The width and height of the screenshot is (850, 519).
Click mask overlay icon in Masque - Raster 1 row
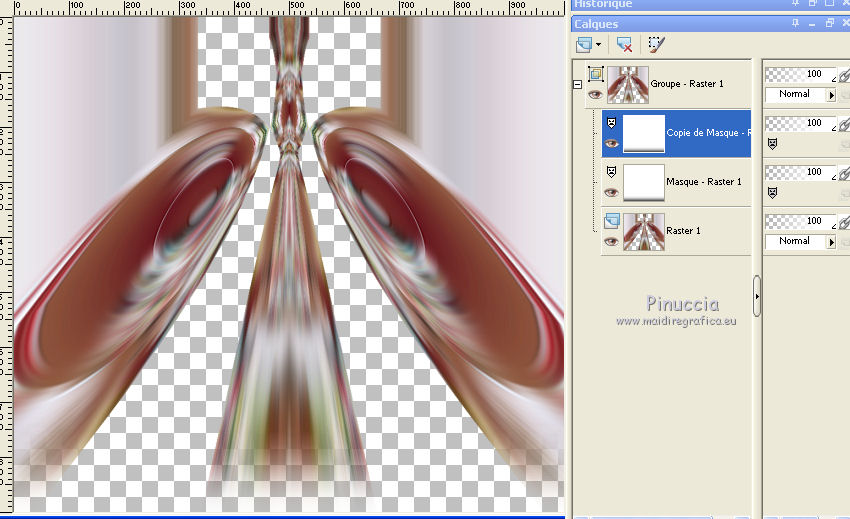point(772,193)
